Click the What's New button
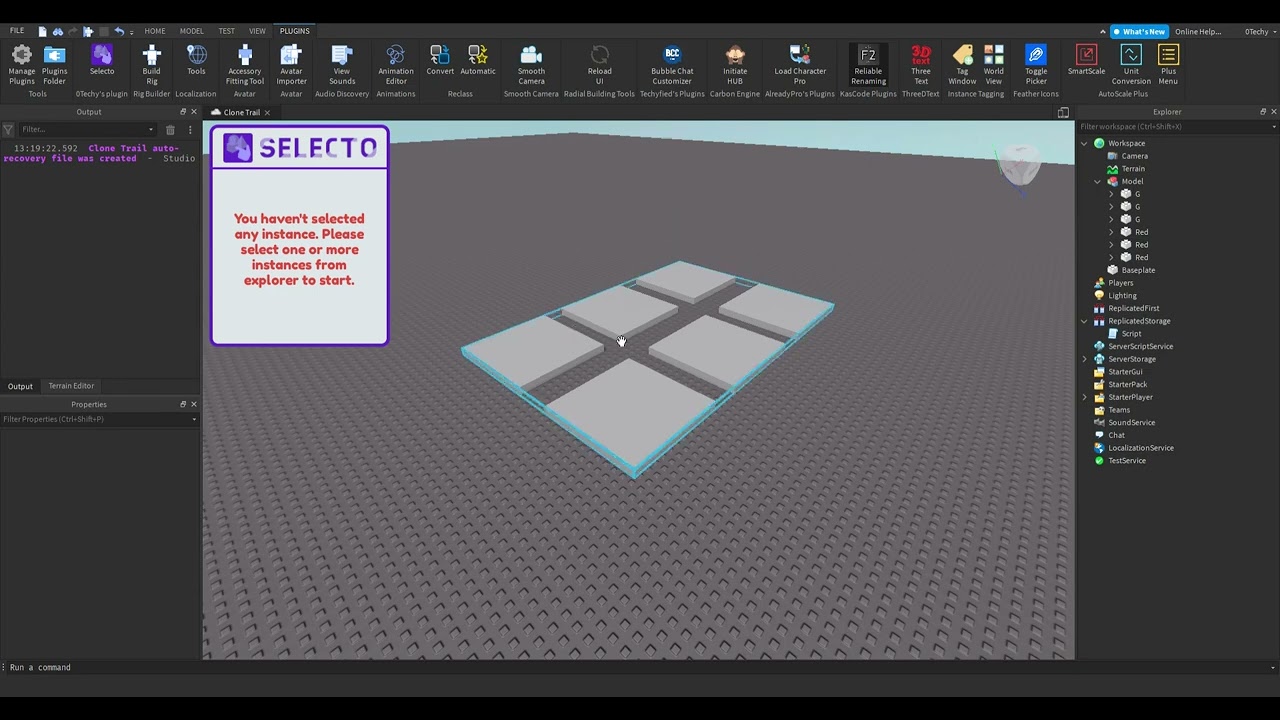Screen dimensions: 1280x720 [1138, 31]
